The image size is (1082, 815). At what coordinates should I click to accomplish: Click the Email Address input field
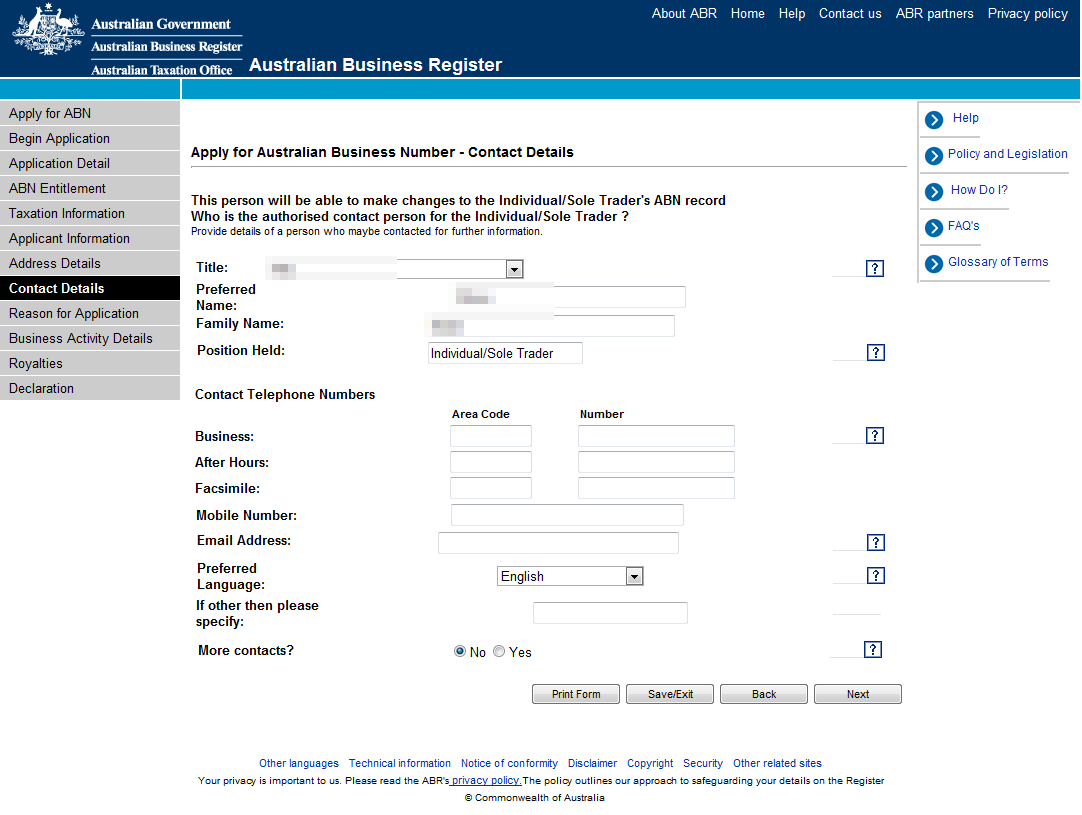point(558,543)
